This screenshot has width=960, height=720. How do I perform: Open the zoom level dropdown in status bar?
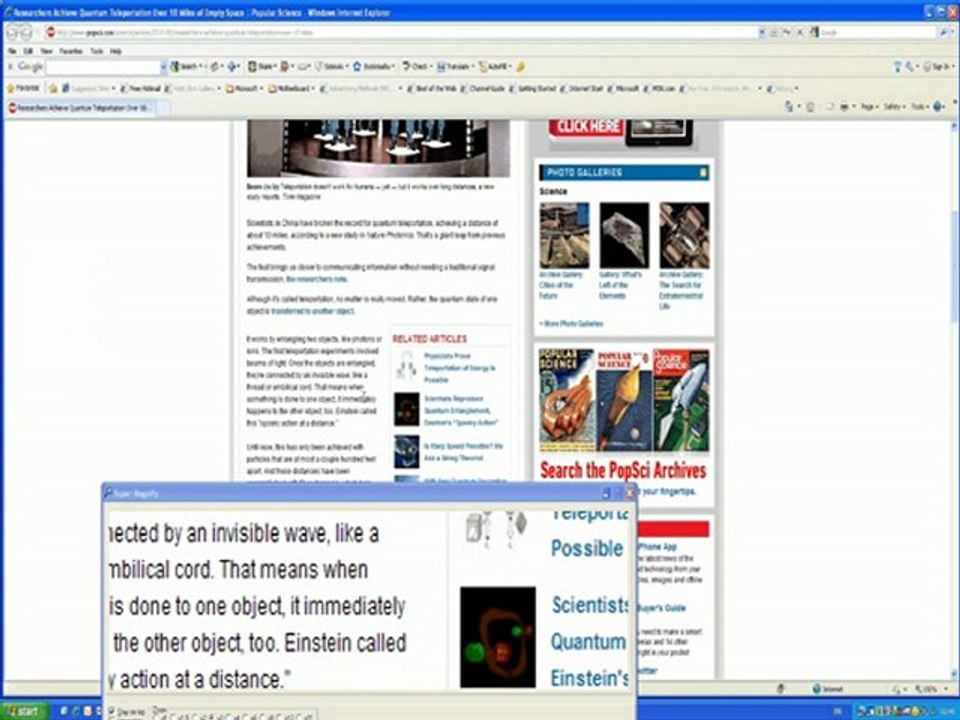point(945,689)
